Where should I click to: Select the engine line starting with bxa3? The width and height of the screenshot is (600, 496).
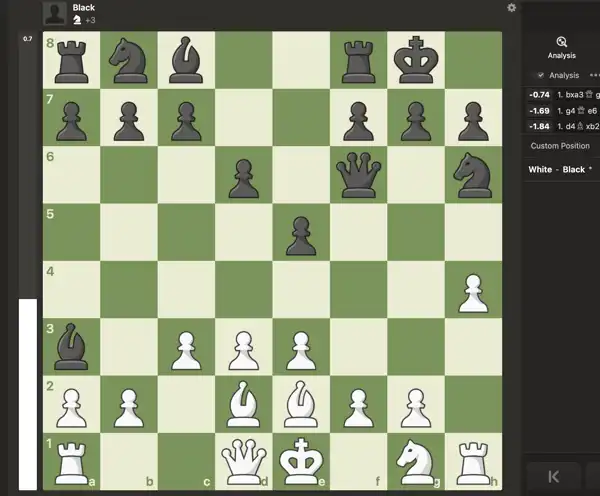565,94
